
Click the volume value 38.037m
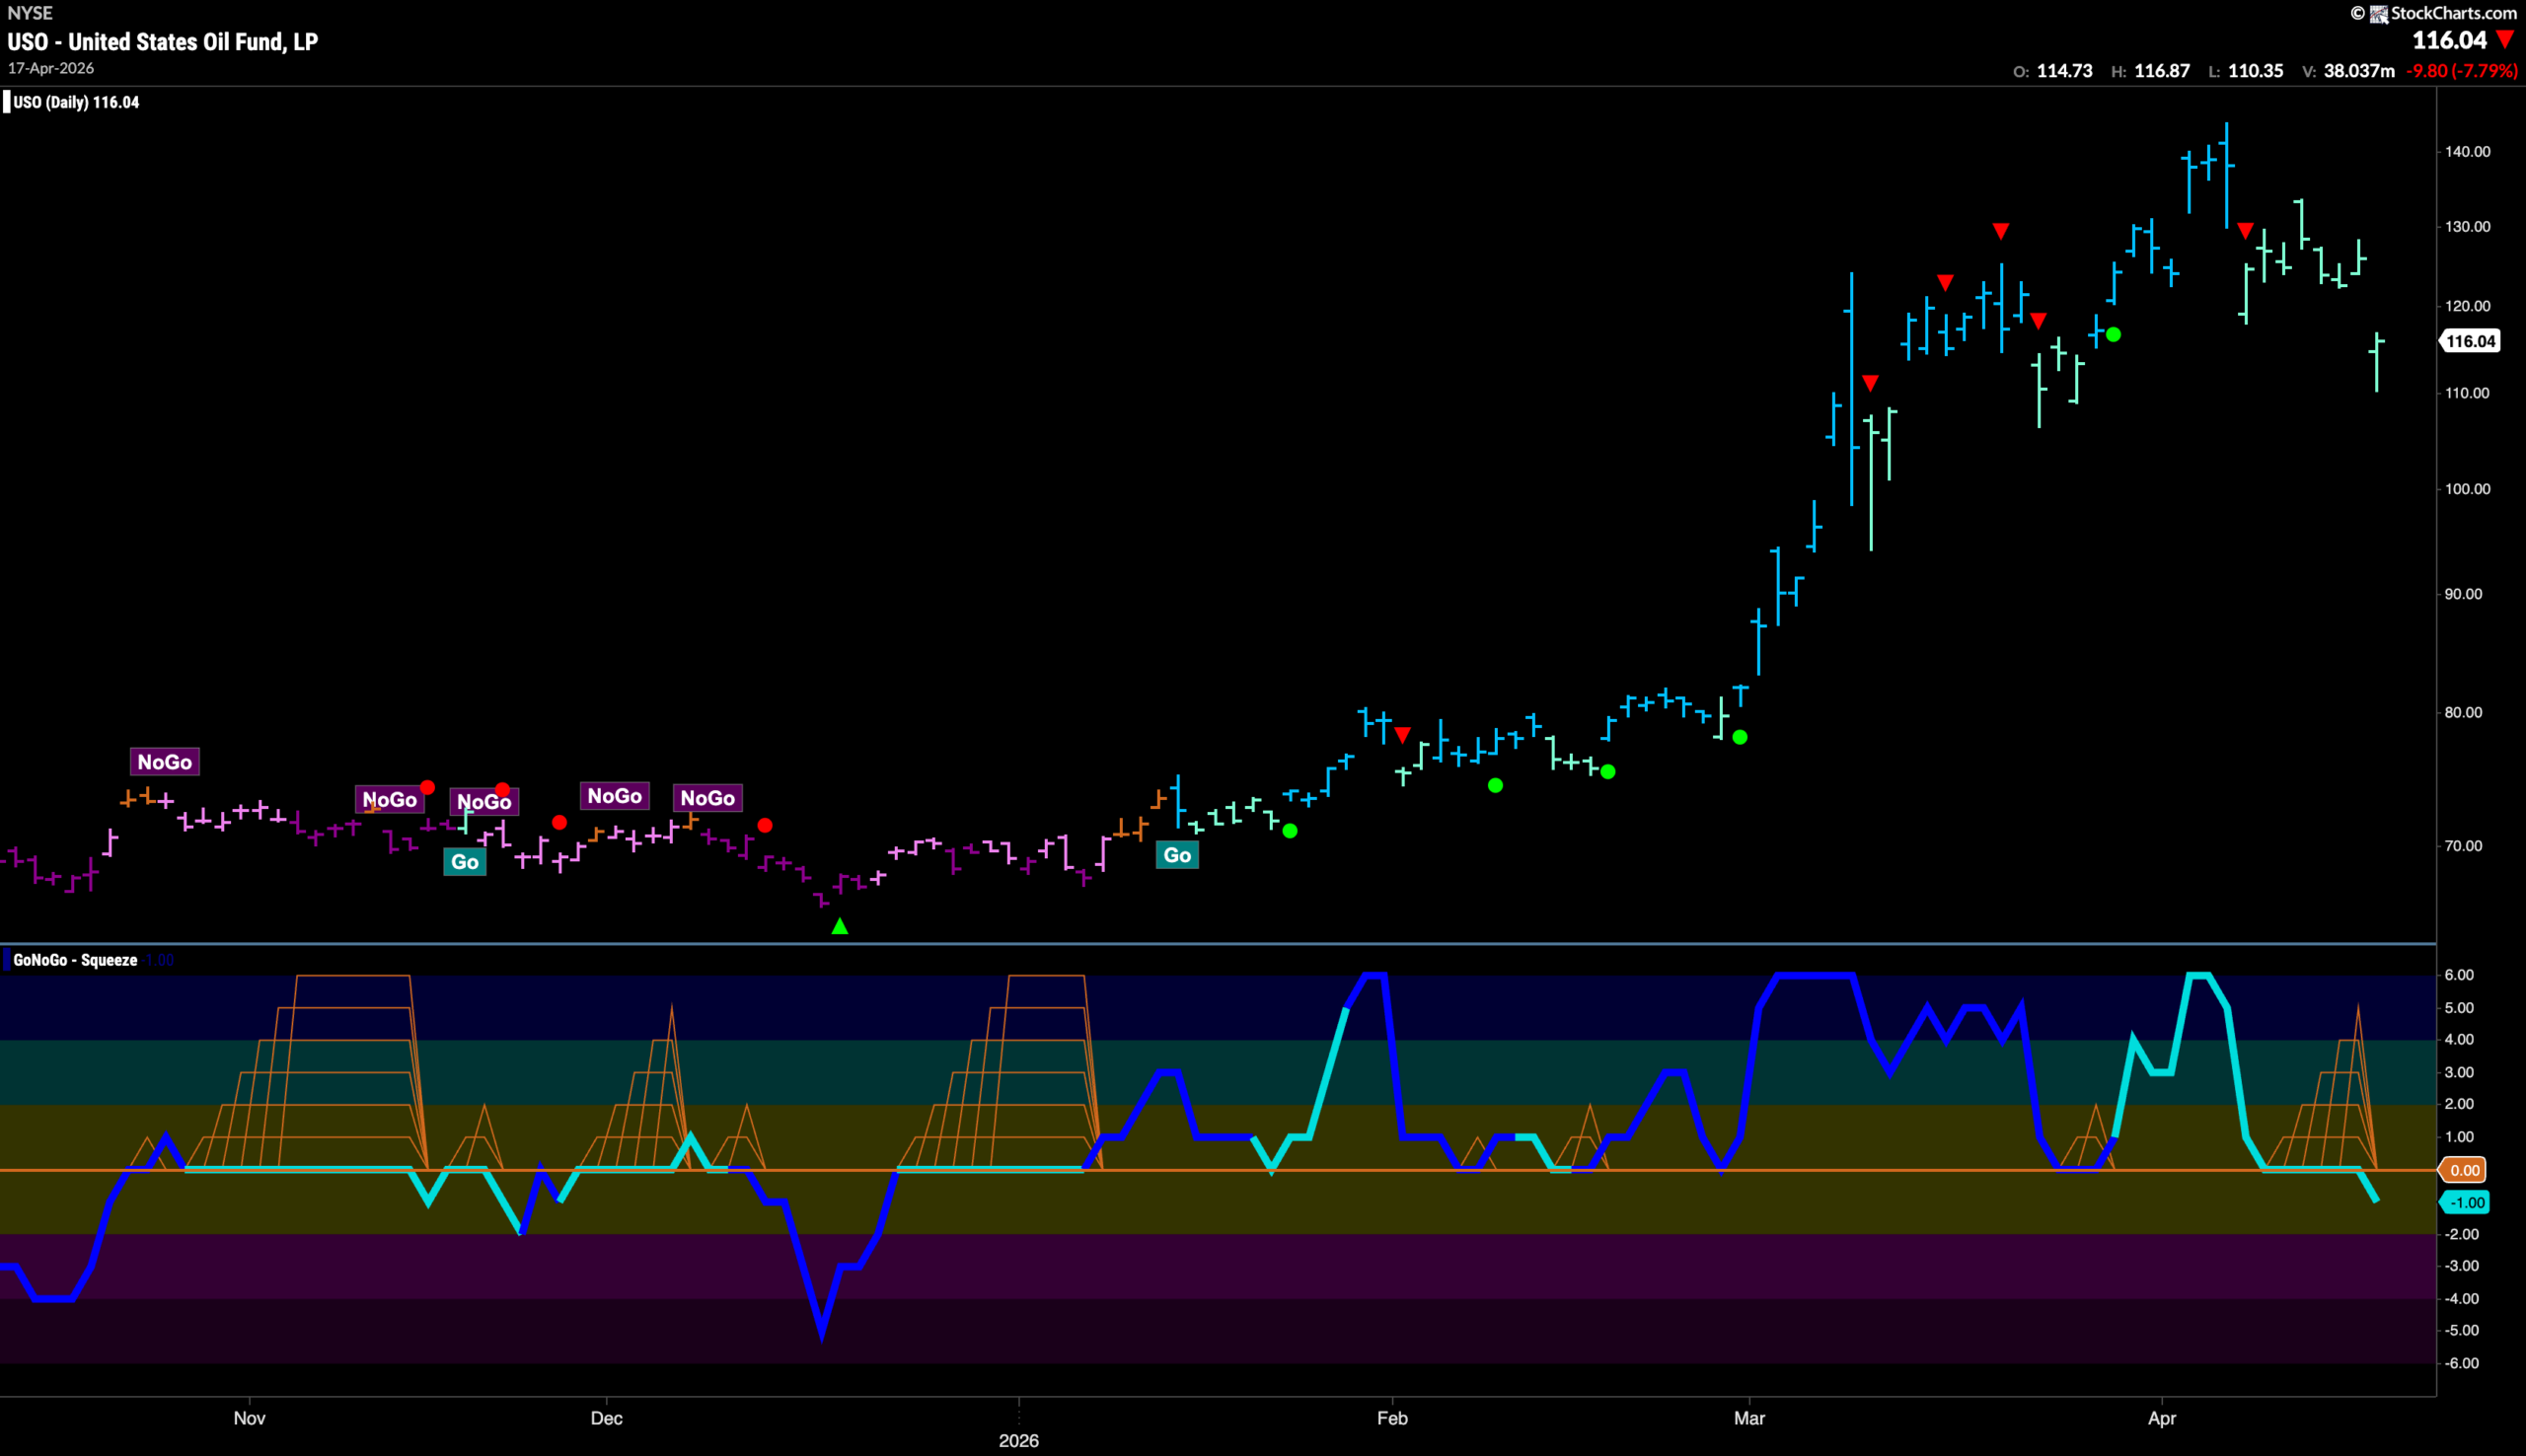click(x=2359, y=71)
